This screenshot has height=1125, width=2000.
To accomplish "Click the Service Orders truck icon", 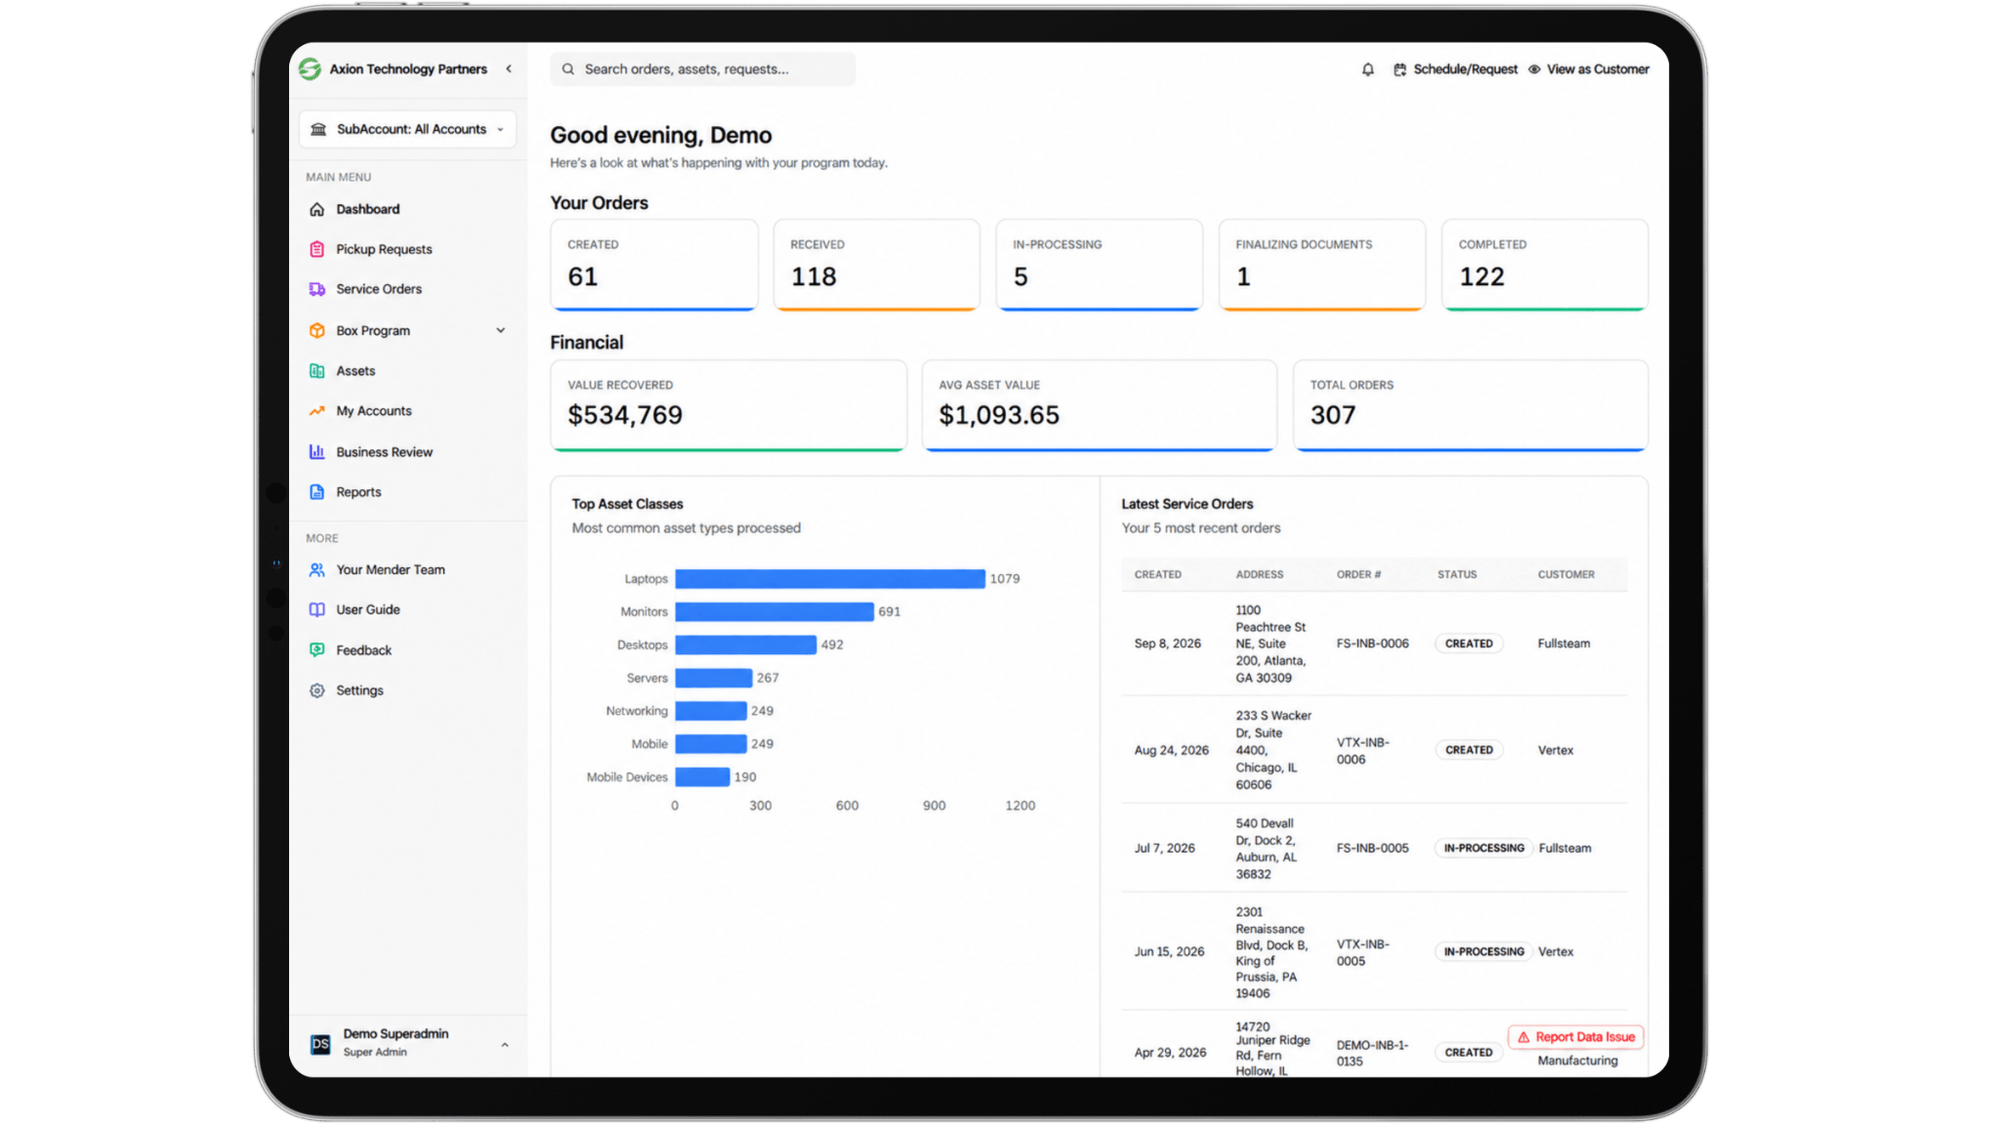I will coord(317,289).
